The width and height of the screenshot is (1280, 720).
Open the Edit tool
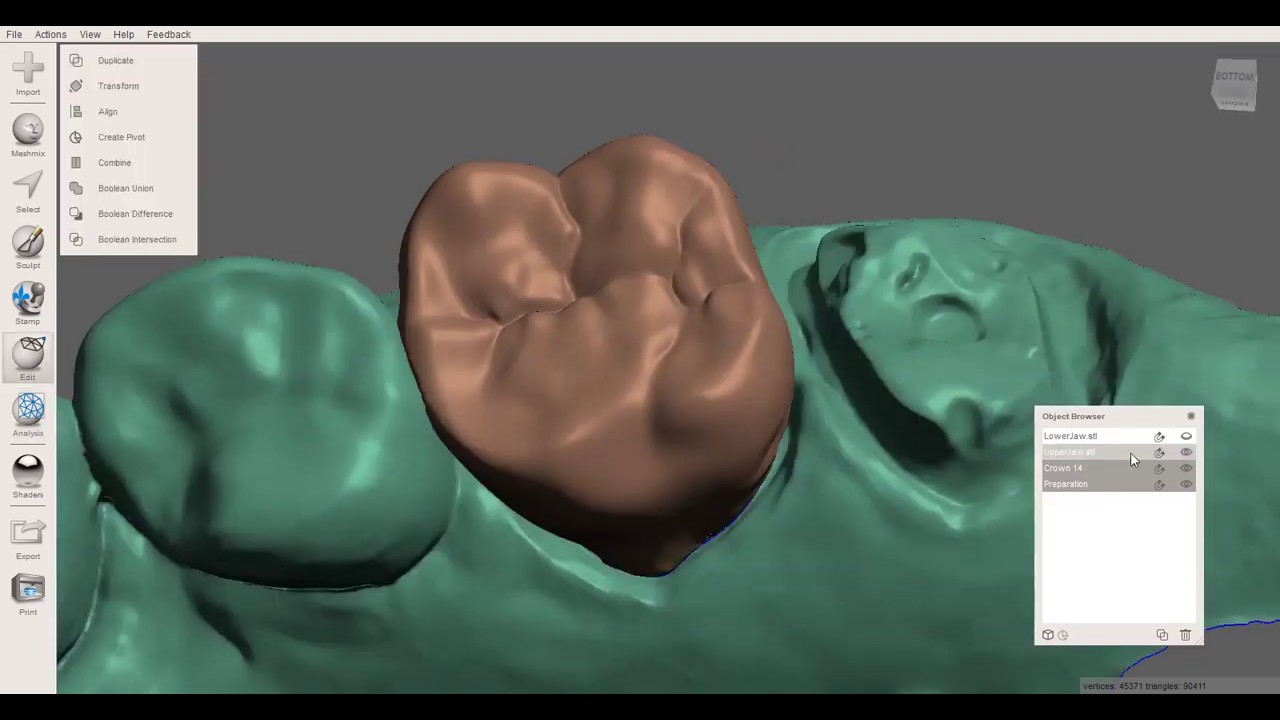click(x=28, y=359)
